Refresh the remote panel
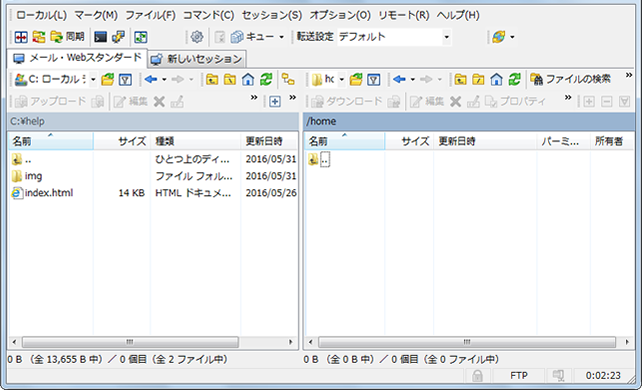This screenshot has width=642, height=390. point(515,79)
